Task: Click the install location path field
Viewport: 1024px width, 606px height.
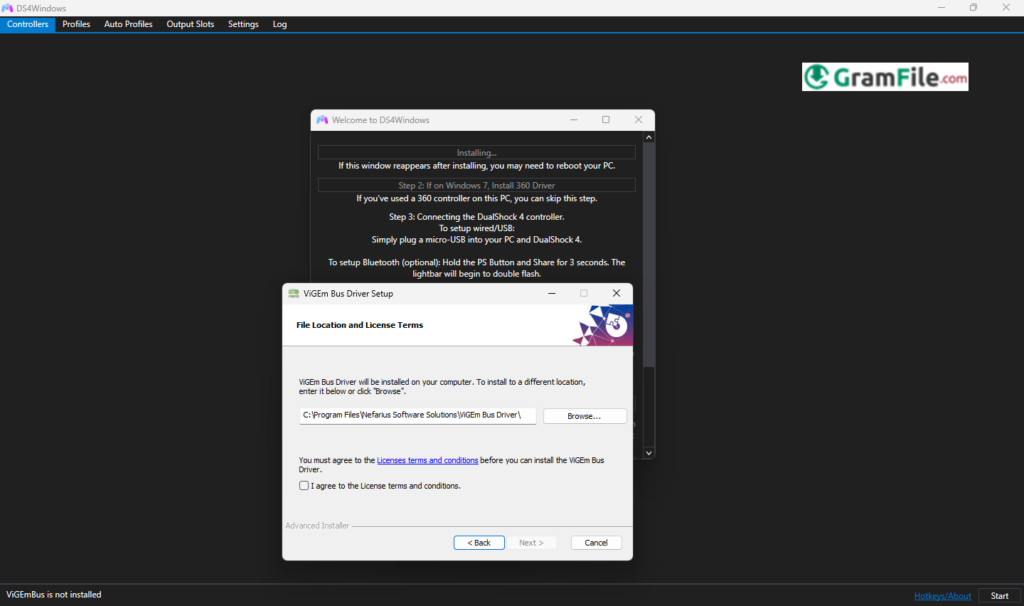Action: (417, 415)
